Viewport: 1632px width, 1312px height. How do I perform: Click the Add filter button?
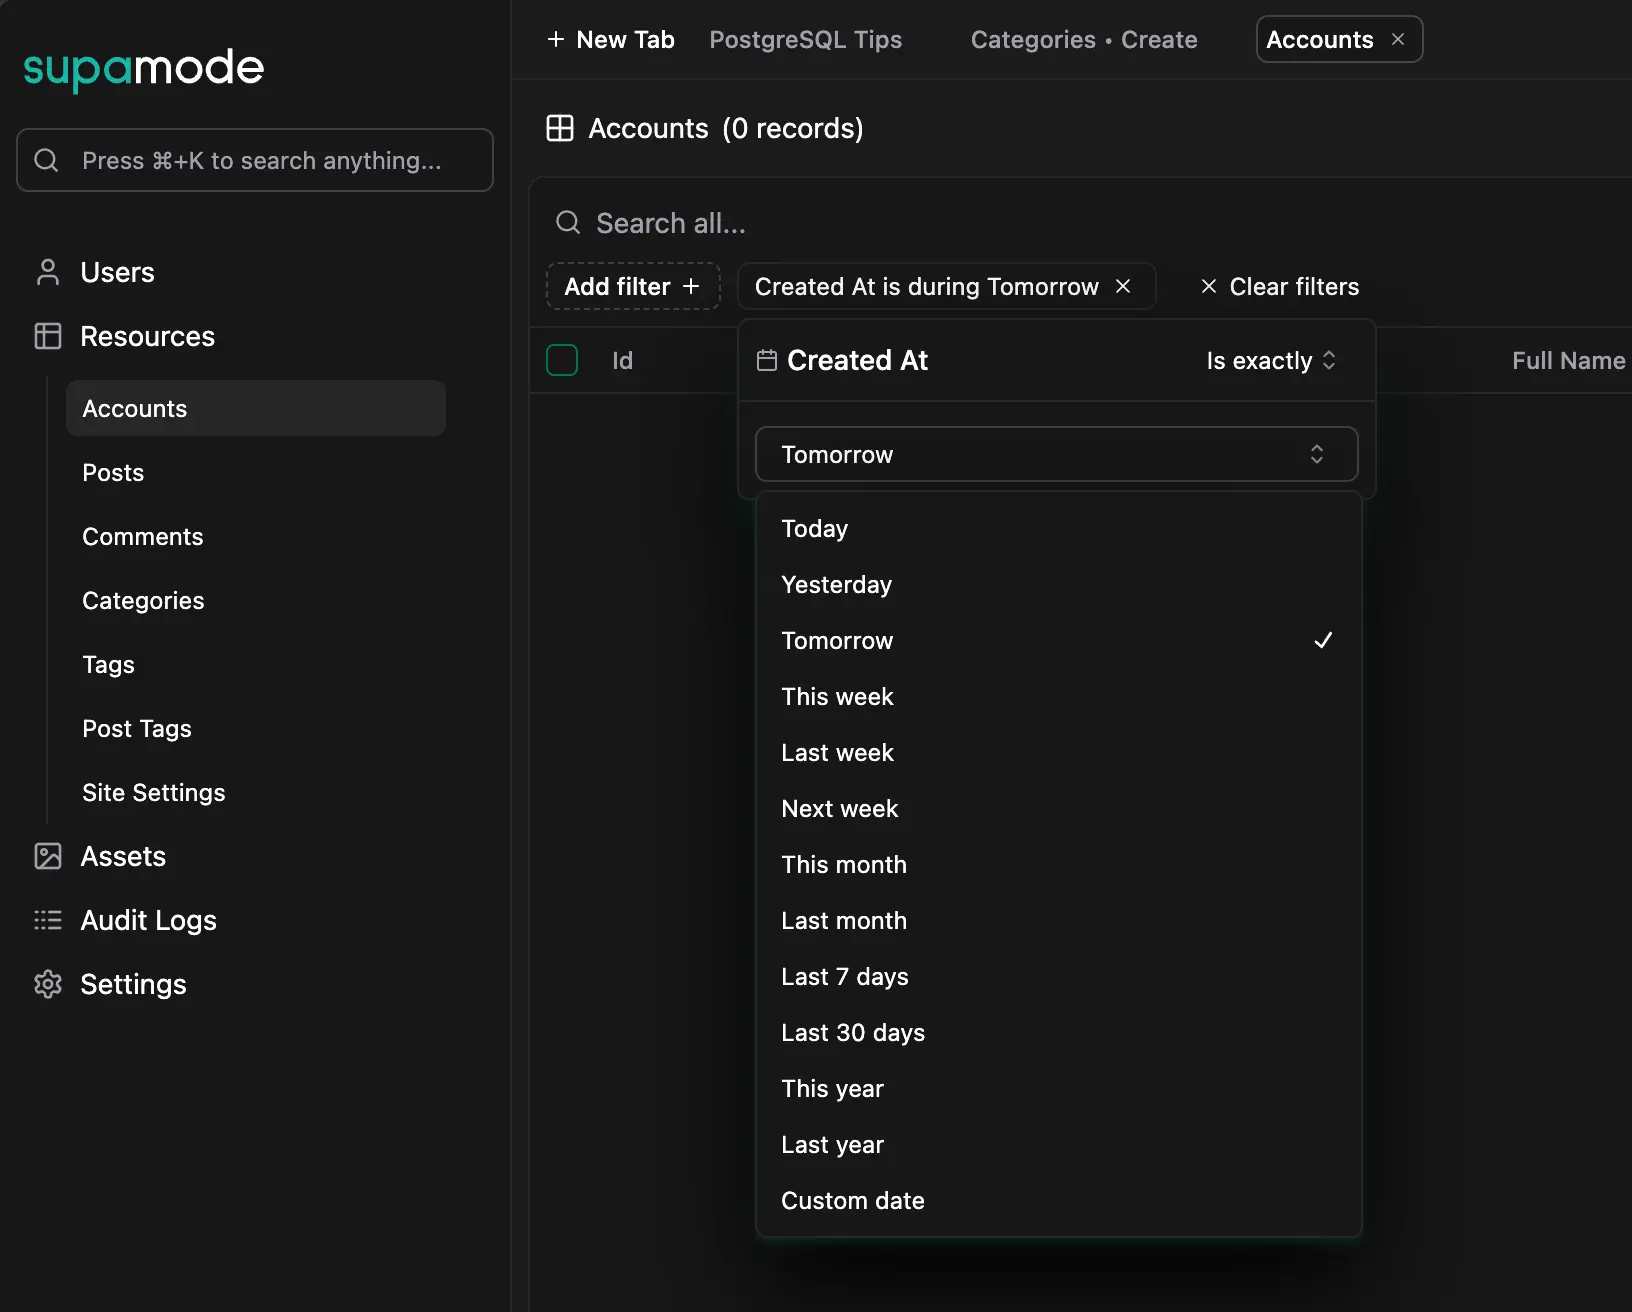633,286
